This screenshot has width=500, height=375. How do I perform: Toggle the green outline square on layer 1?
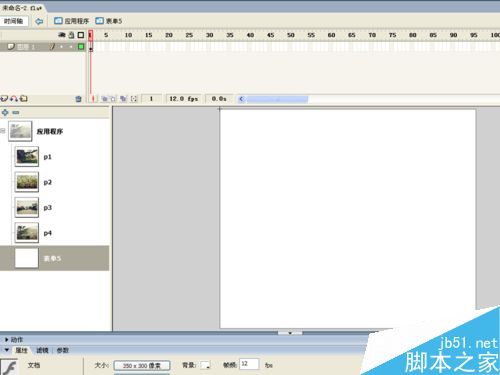(81, 47)
